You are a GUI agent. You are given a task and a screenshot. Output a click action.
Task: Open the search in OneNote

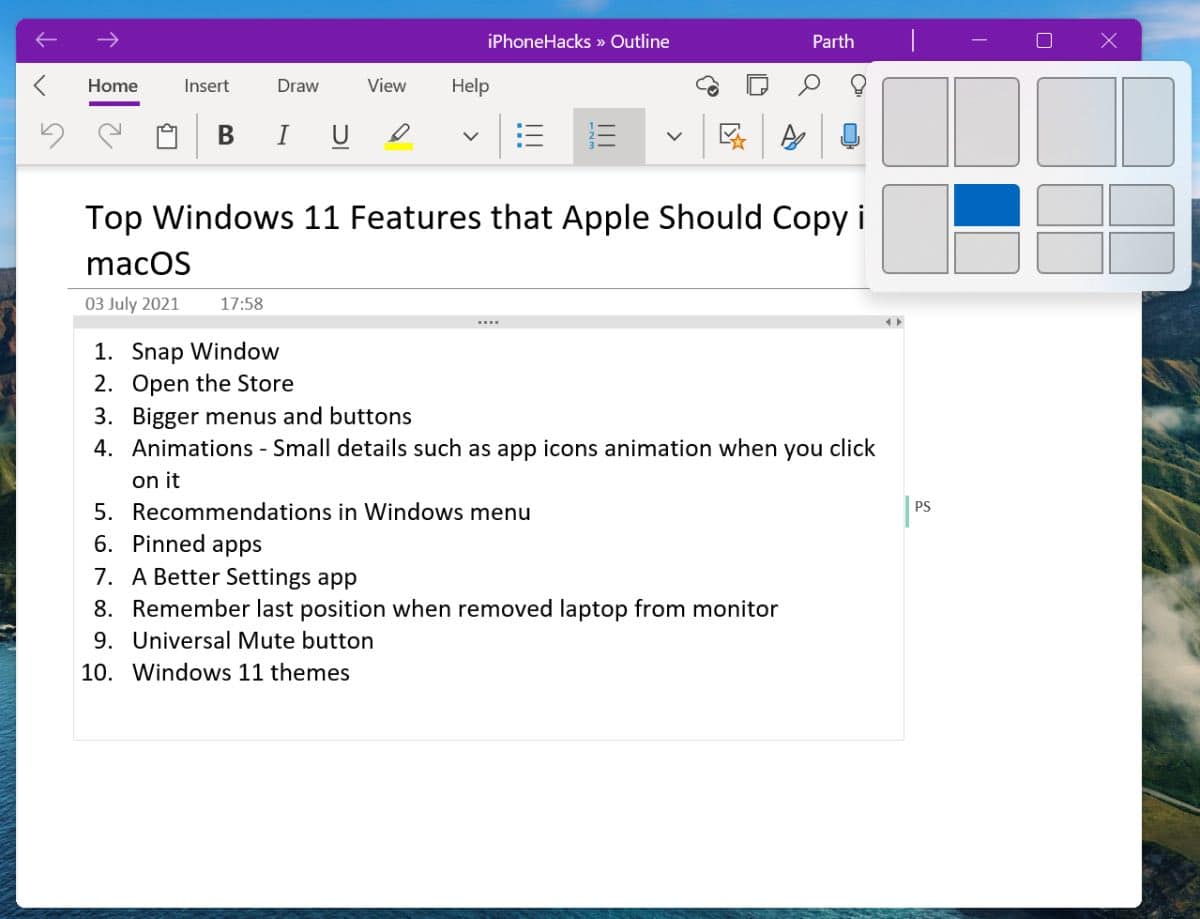click(x=810, y=86)
